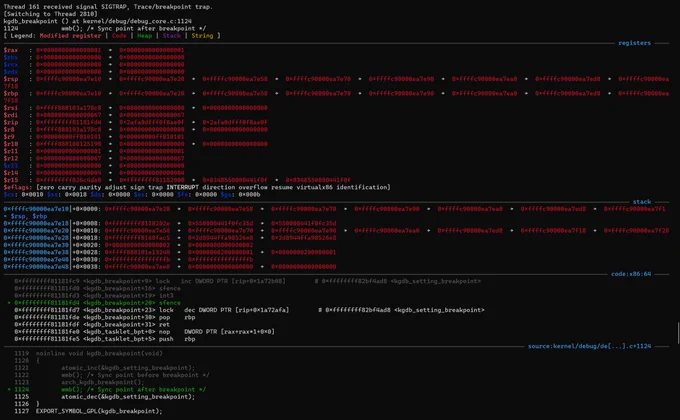
Task: Click source line 1119 'noinline void kgdb_breakpoint(void)'
Action: tap(99, 354)
